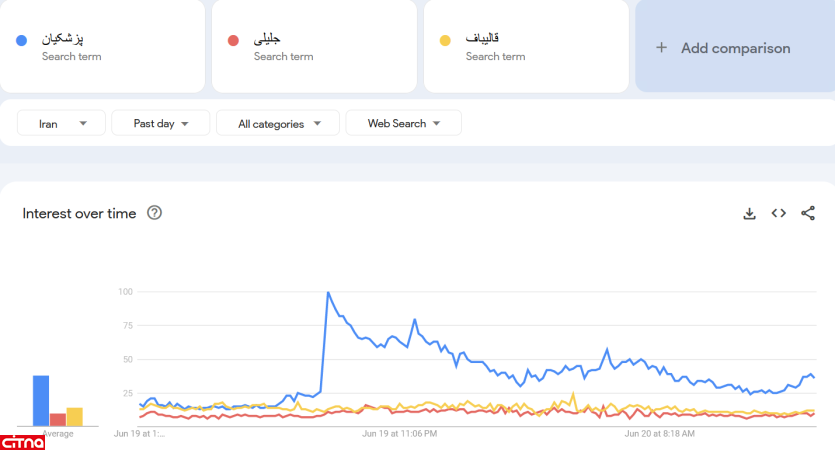Click the share chart icon
The width and height of the screenshot is (835, 450).
(x=808, y=213)
